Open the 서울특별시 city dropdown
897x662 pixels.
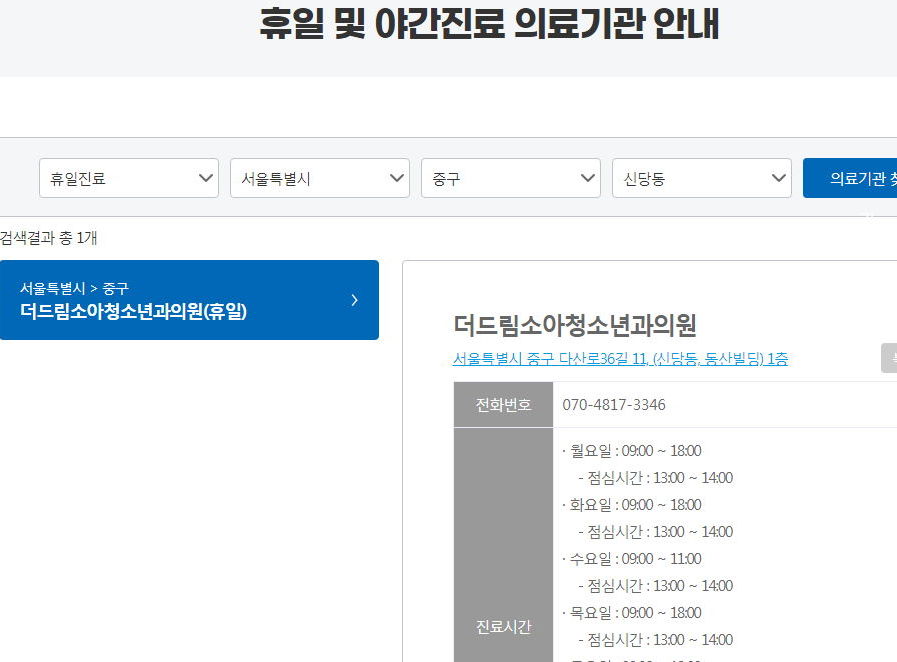click(x=320, y=179)
